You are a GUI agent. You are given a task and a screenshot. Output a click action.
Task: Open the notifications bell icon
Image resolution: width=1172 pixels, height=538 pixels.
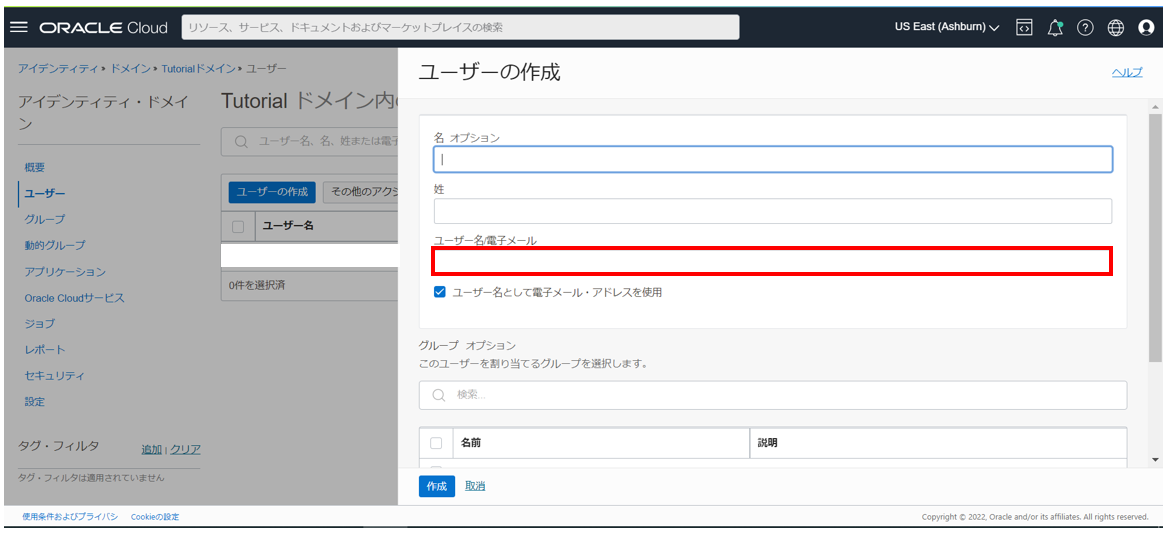pos(1054,27)
